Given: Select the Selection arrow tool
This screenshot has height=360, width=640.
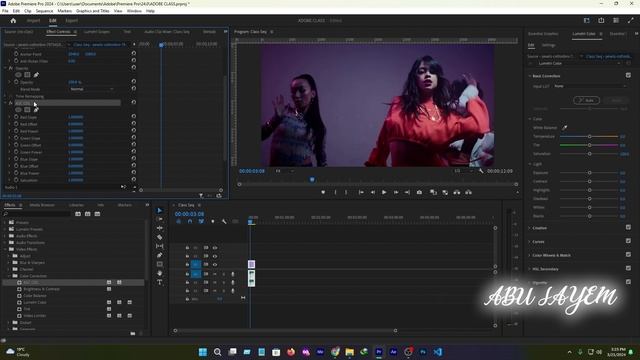Looking at the screenshot, I should [x=160, y=210].
